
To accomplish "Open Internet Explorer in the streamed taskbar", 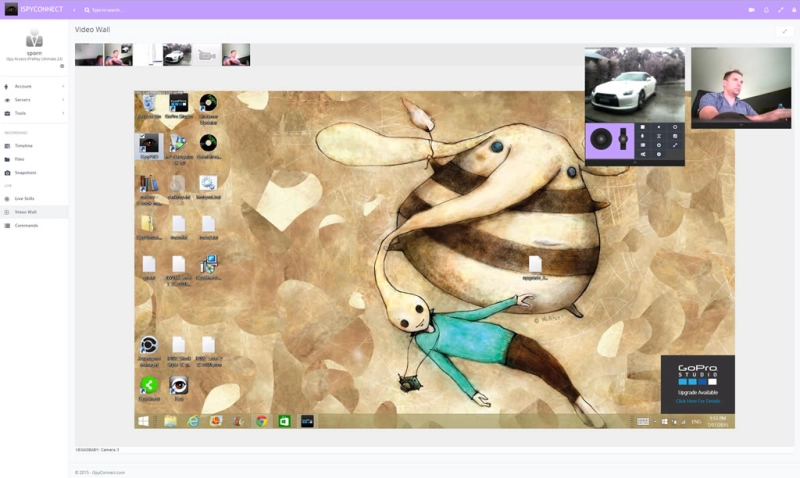I will tap(193, 421).
